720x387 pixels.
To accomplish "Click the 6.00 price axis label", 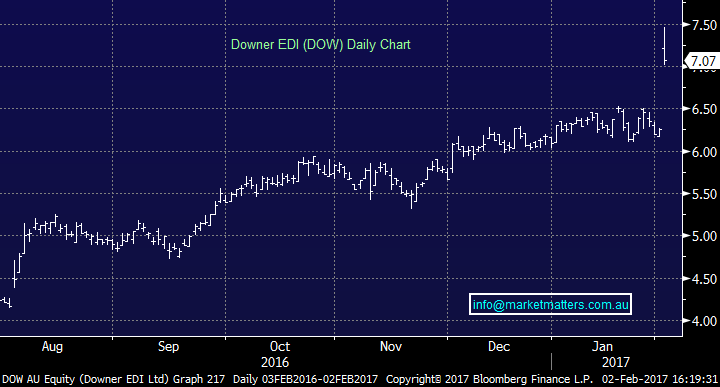I will pyautogui.click(x=704, y=152).
